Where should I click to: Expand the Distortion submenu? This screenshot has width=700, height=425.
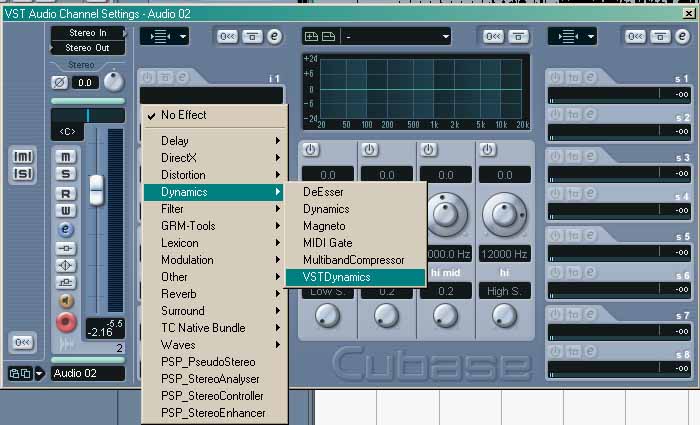coord(214,175)
